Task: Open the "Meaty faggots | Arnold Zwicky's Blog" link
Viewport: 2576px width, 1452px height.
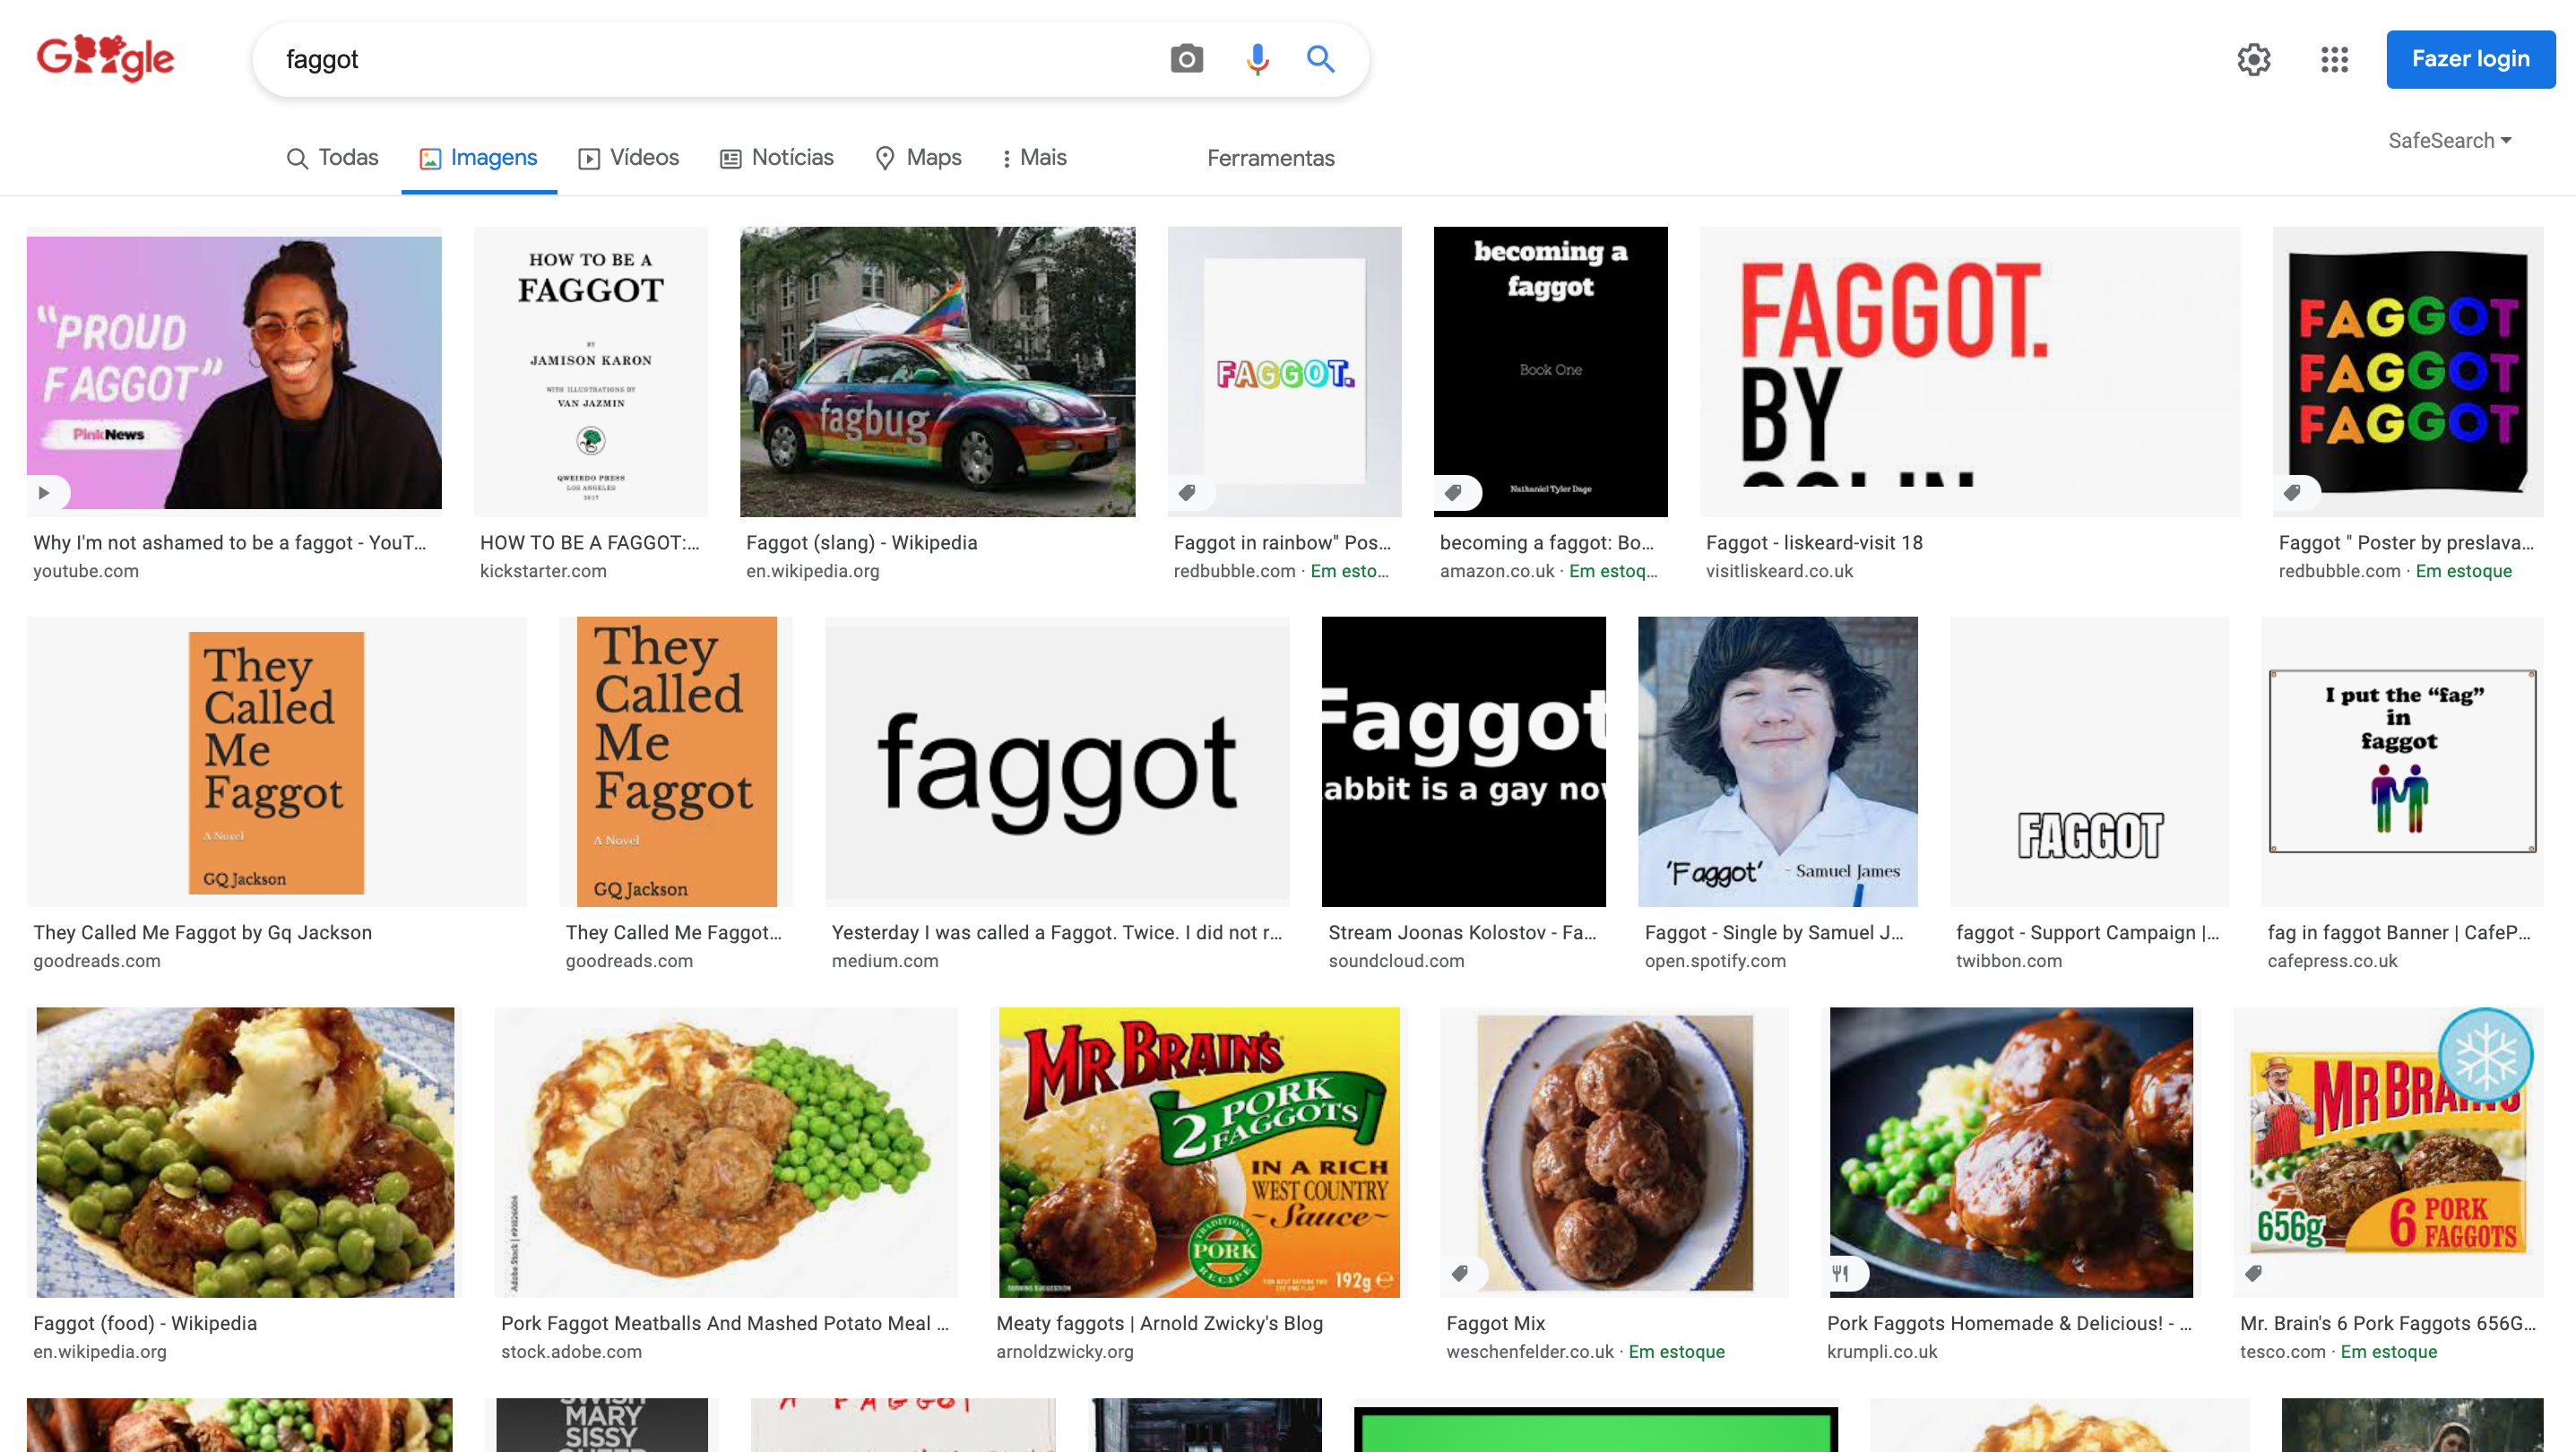Action: point(1159,1323)
